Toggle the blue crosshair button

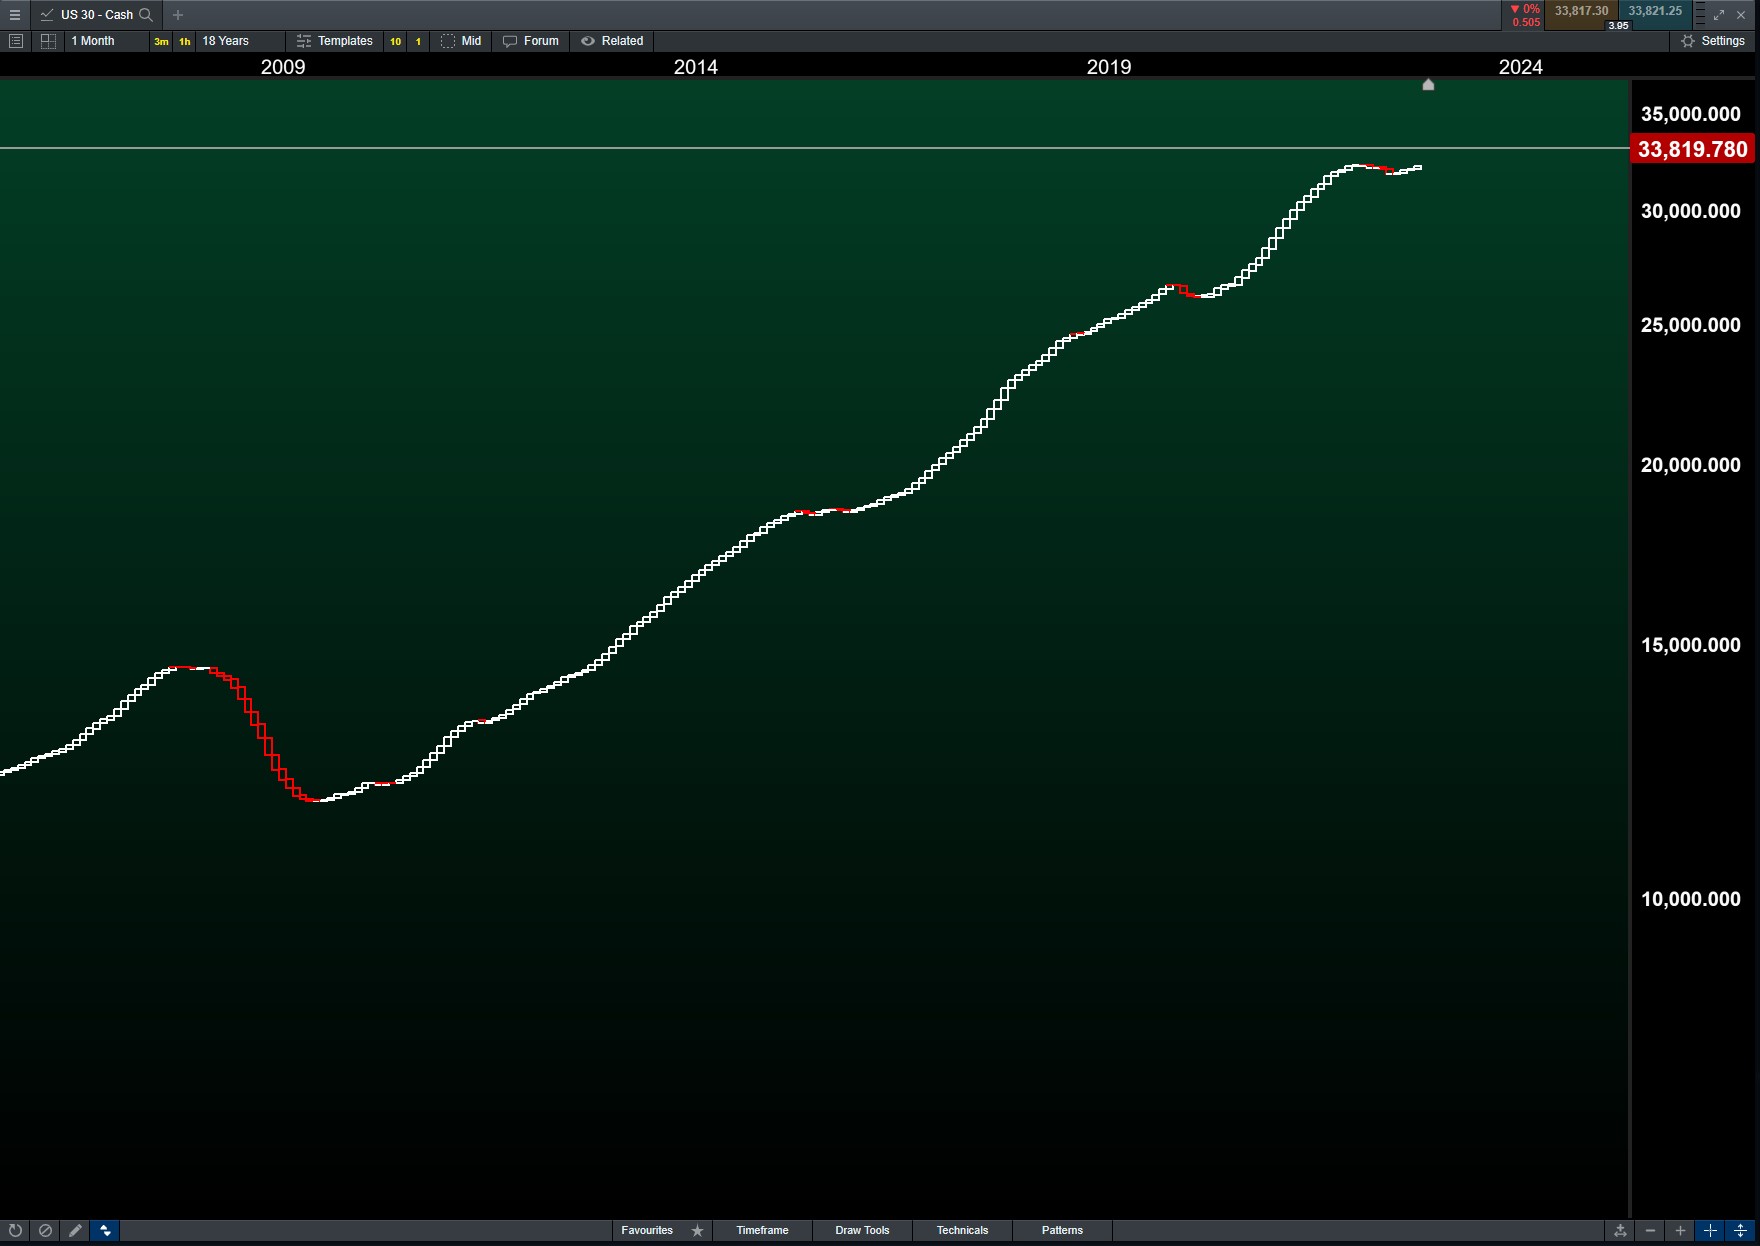click(1711, 1231)
